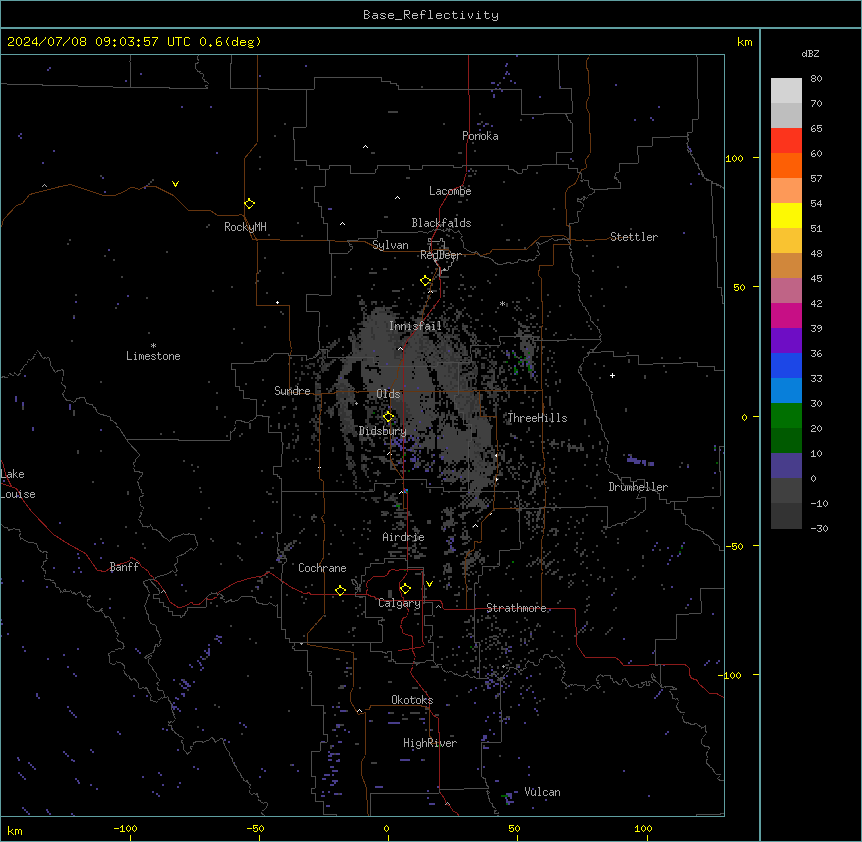The image size is (862, 842).
Task: Click the yellow V marker north of RockyMH road
Action: click(x=175, y=184)
